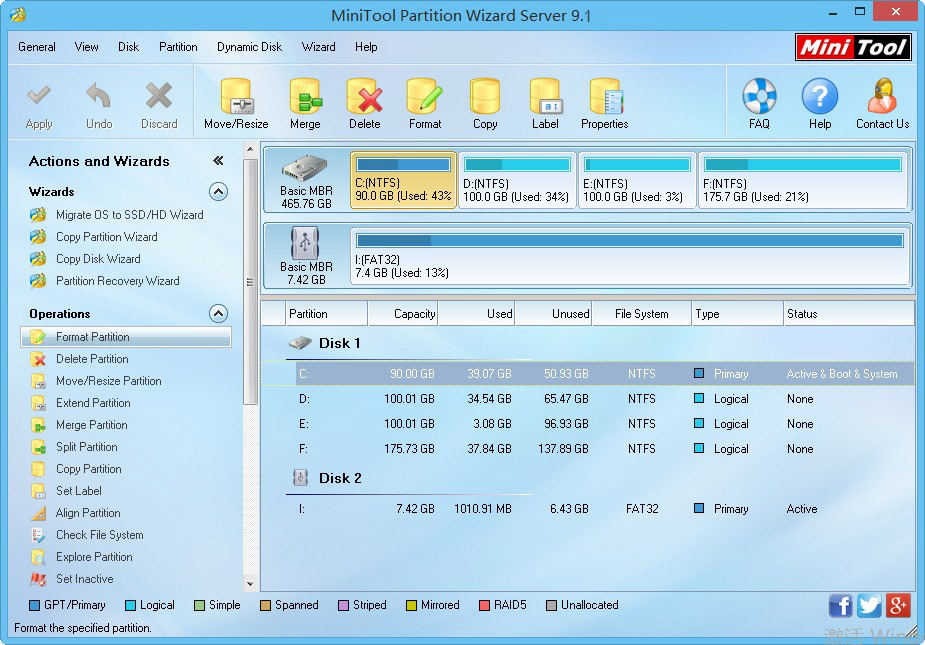Click the Disk 2 icon in partition list
Image resolution: width=925 pixels, height=645 pixels.
coord(300,477)
